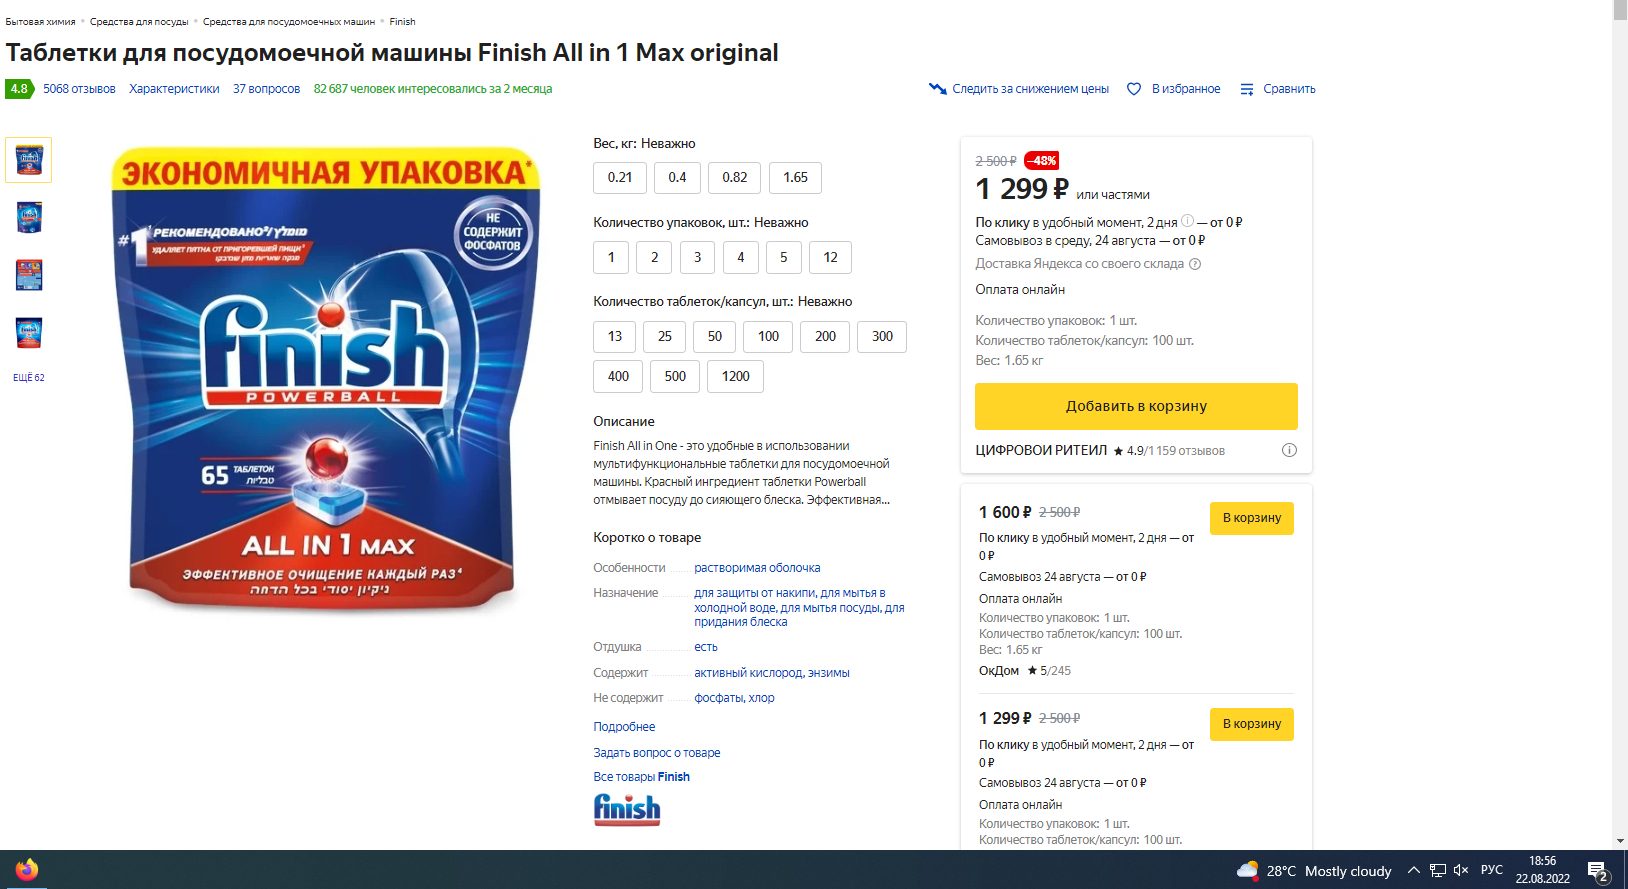Click Добавить в корзину button
The image size is (1628, 889).
point(1136,406)
